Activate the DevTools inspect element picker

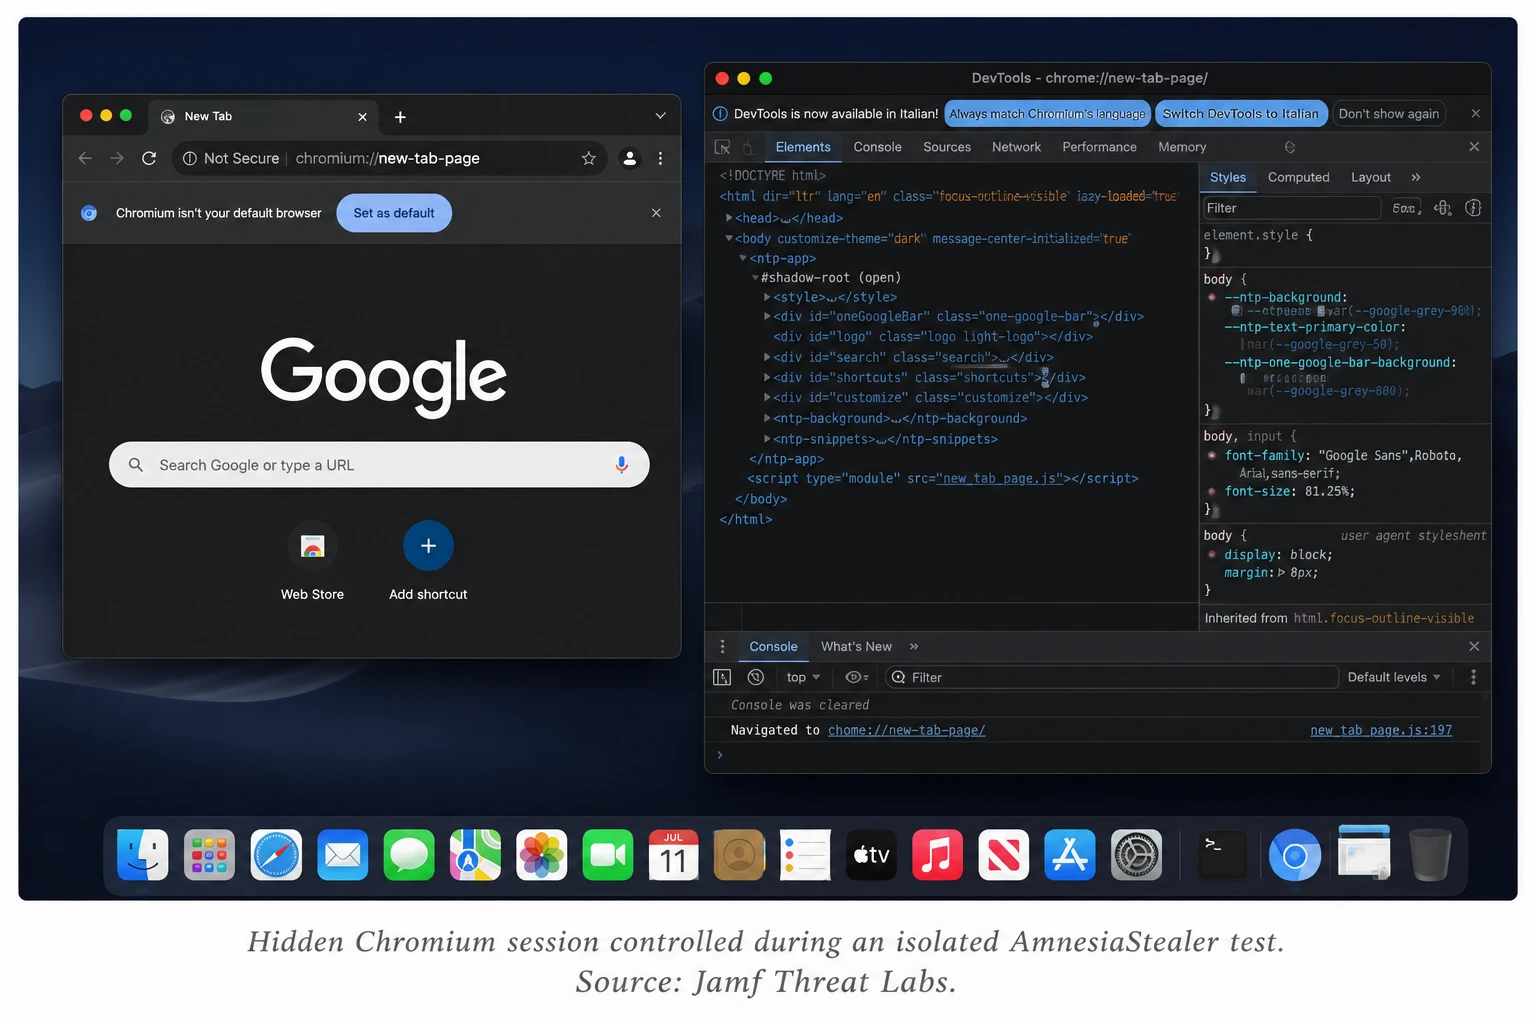(722, 147)
